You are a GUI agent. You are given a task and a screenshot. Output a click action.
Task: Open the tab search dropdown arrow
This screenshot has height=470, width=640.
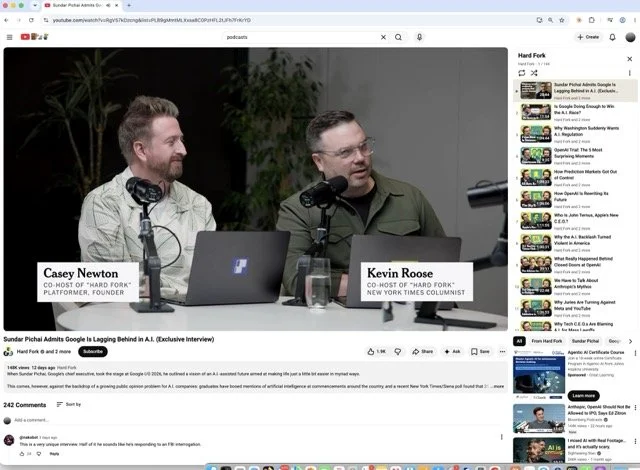coord(35,5)
